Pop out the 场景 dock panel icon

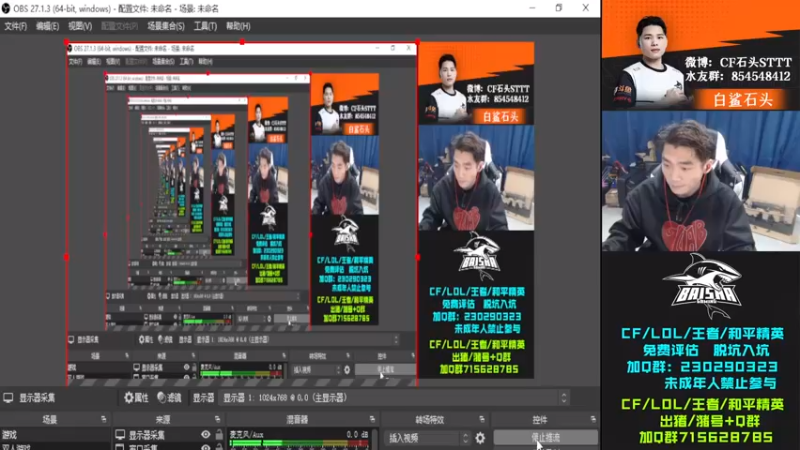click(x=104, y=419)
